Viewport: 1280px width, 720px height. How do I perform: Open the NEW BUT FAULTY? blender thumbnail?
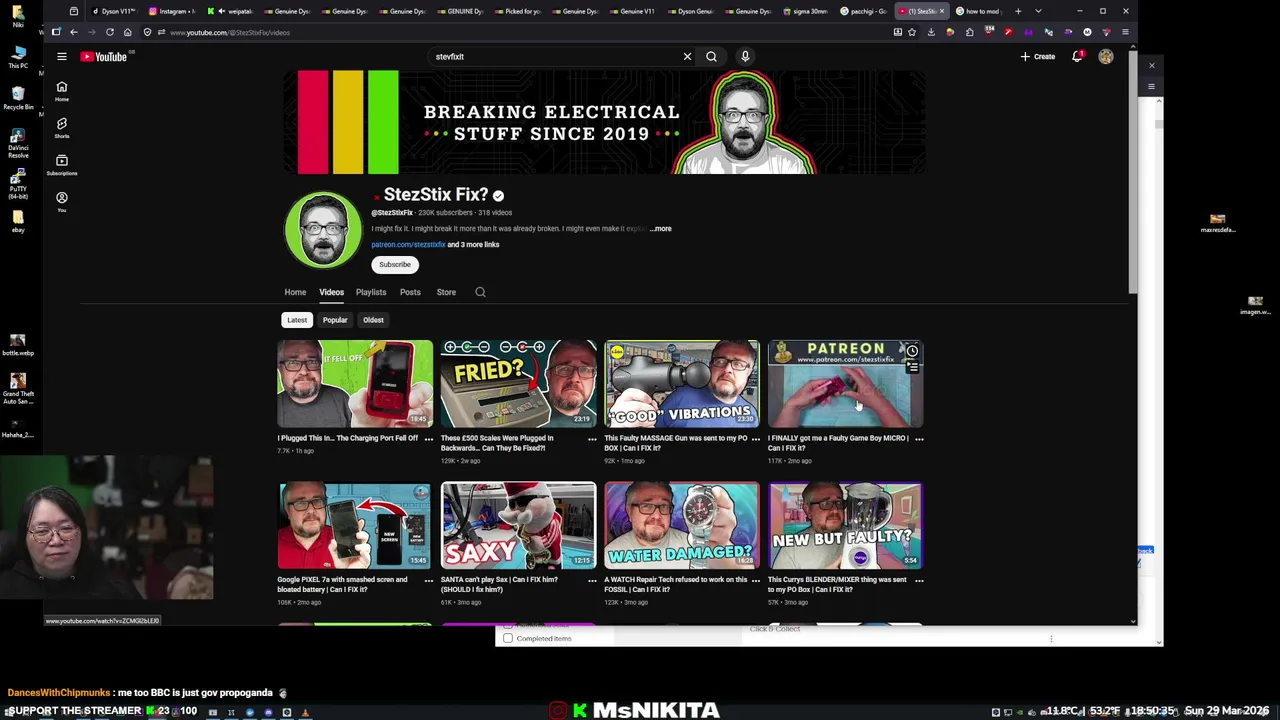[845, 526]
